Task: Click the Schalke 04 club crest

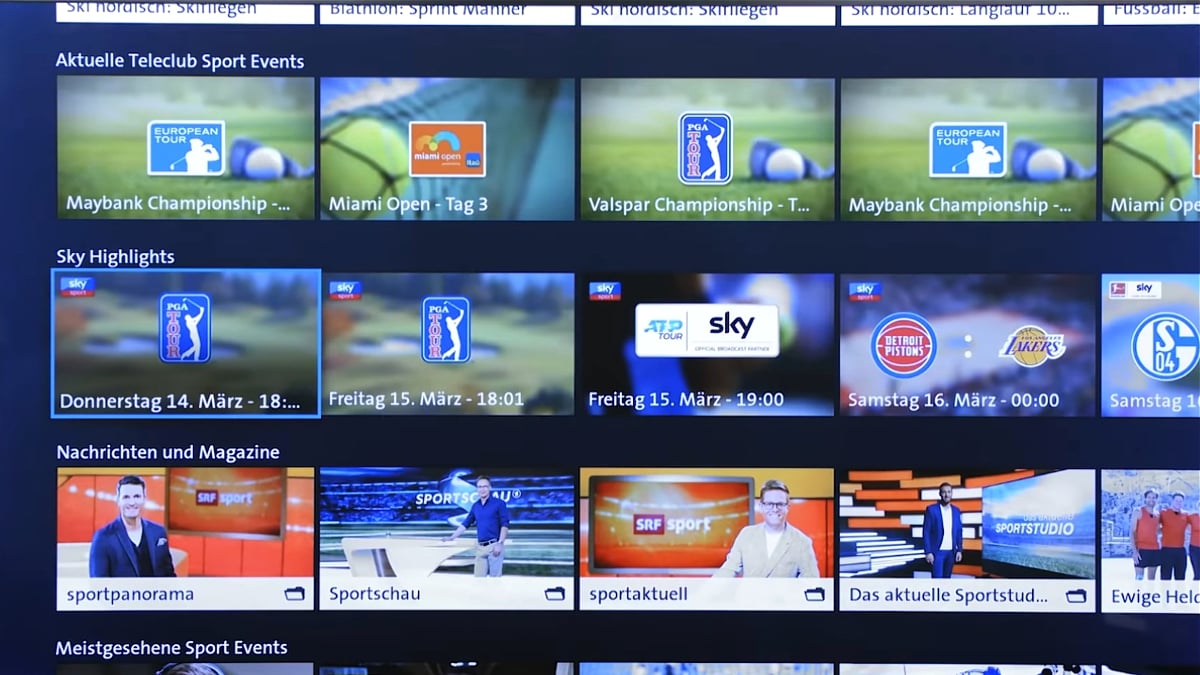Action: (1165, 346)
